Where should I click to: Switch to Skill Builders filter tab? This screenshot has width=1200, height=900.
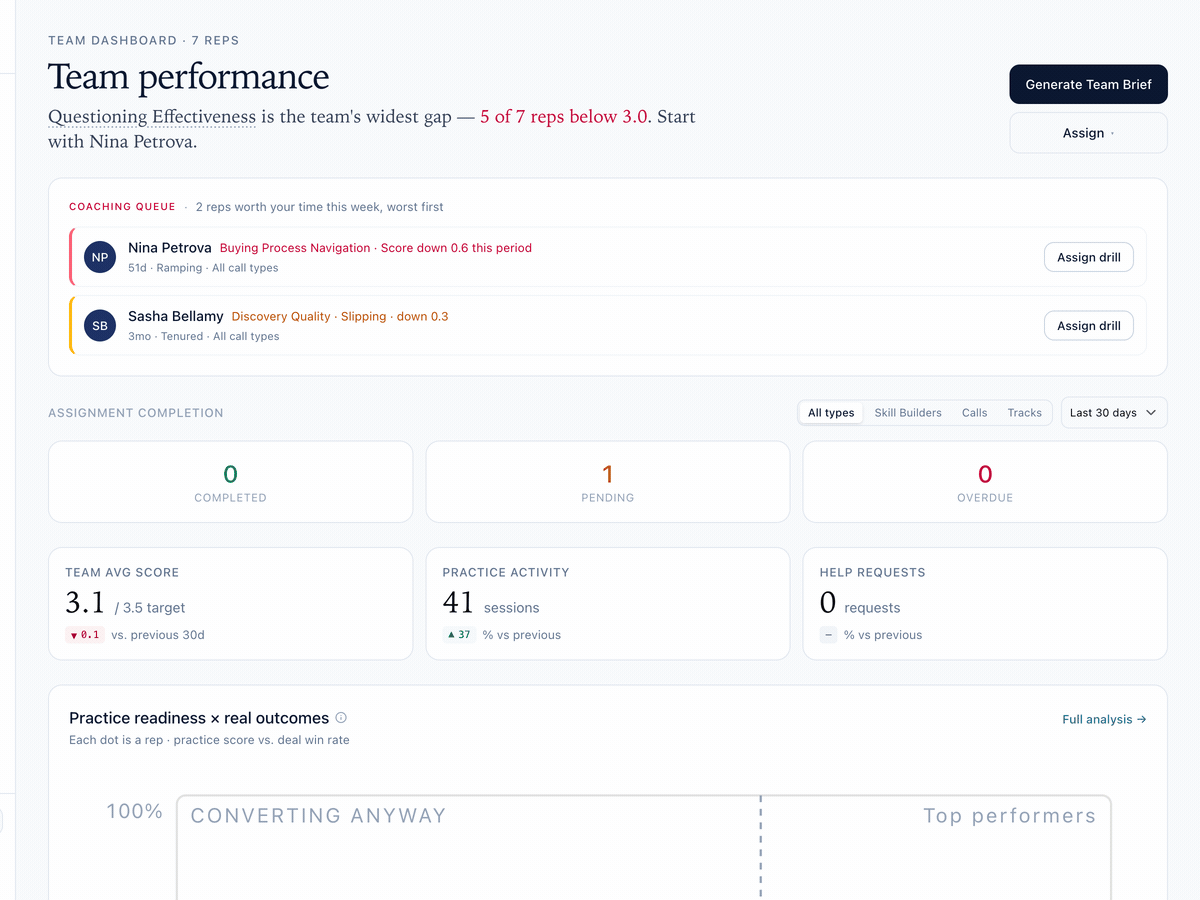click(x=908, y=413)
